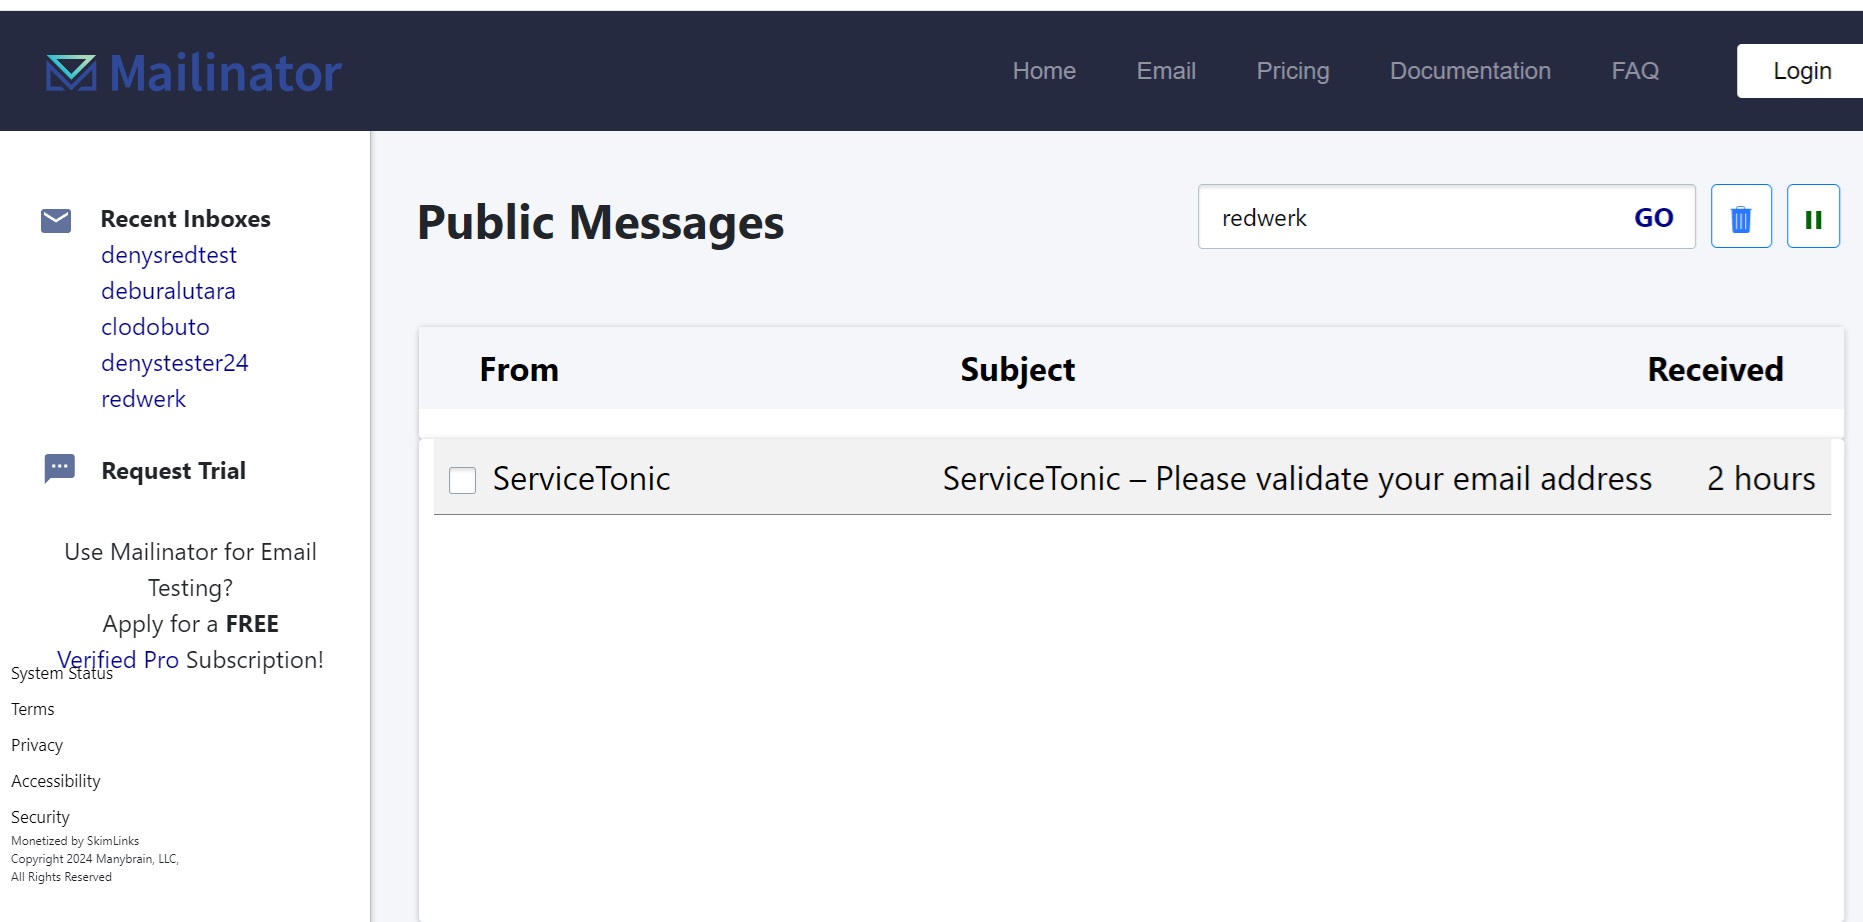Click the Mailinator envelope logo icon
Screen dimensions: 1863x922
pyautogui.click(x=71, y=73)
